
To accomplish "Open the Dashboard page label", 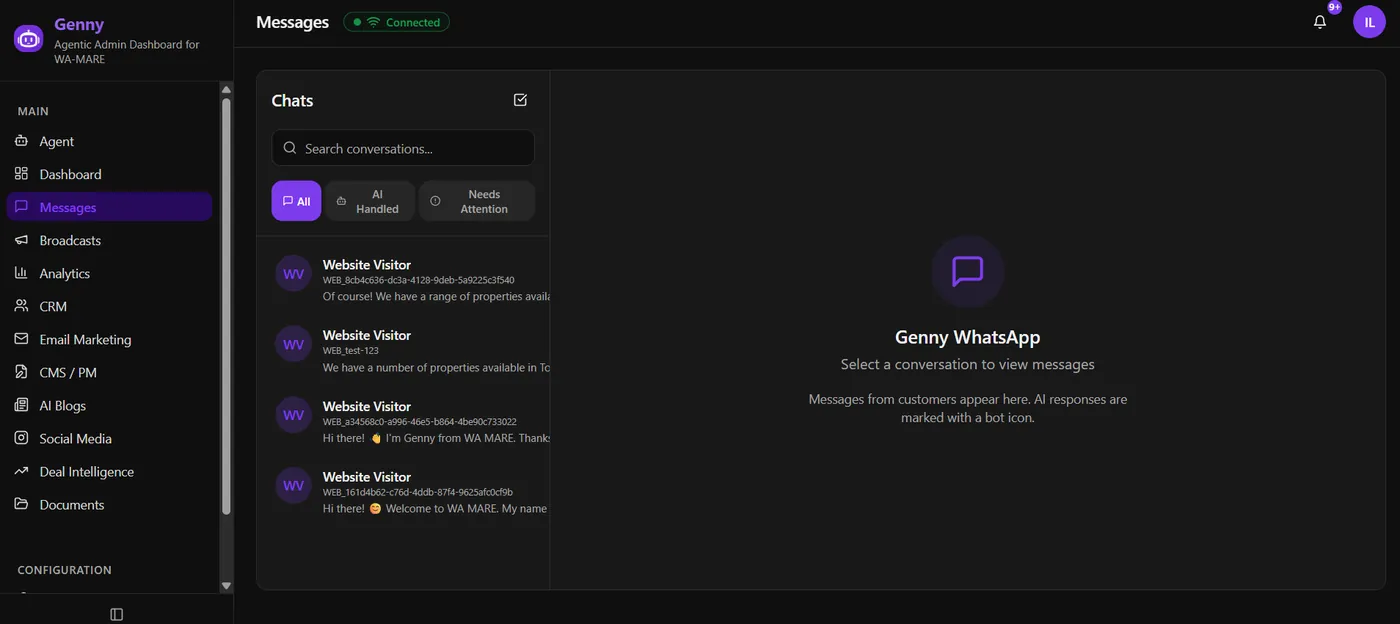I will click(x=71, y=174).
